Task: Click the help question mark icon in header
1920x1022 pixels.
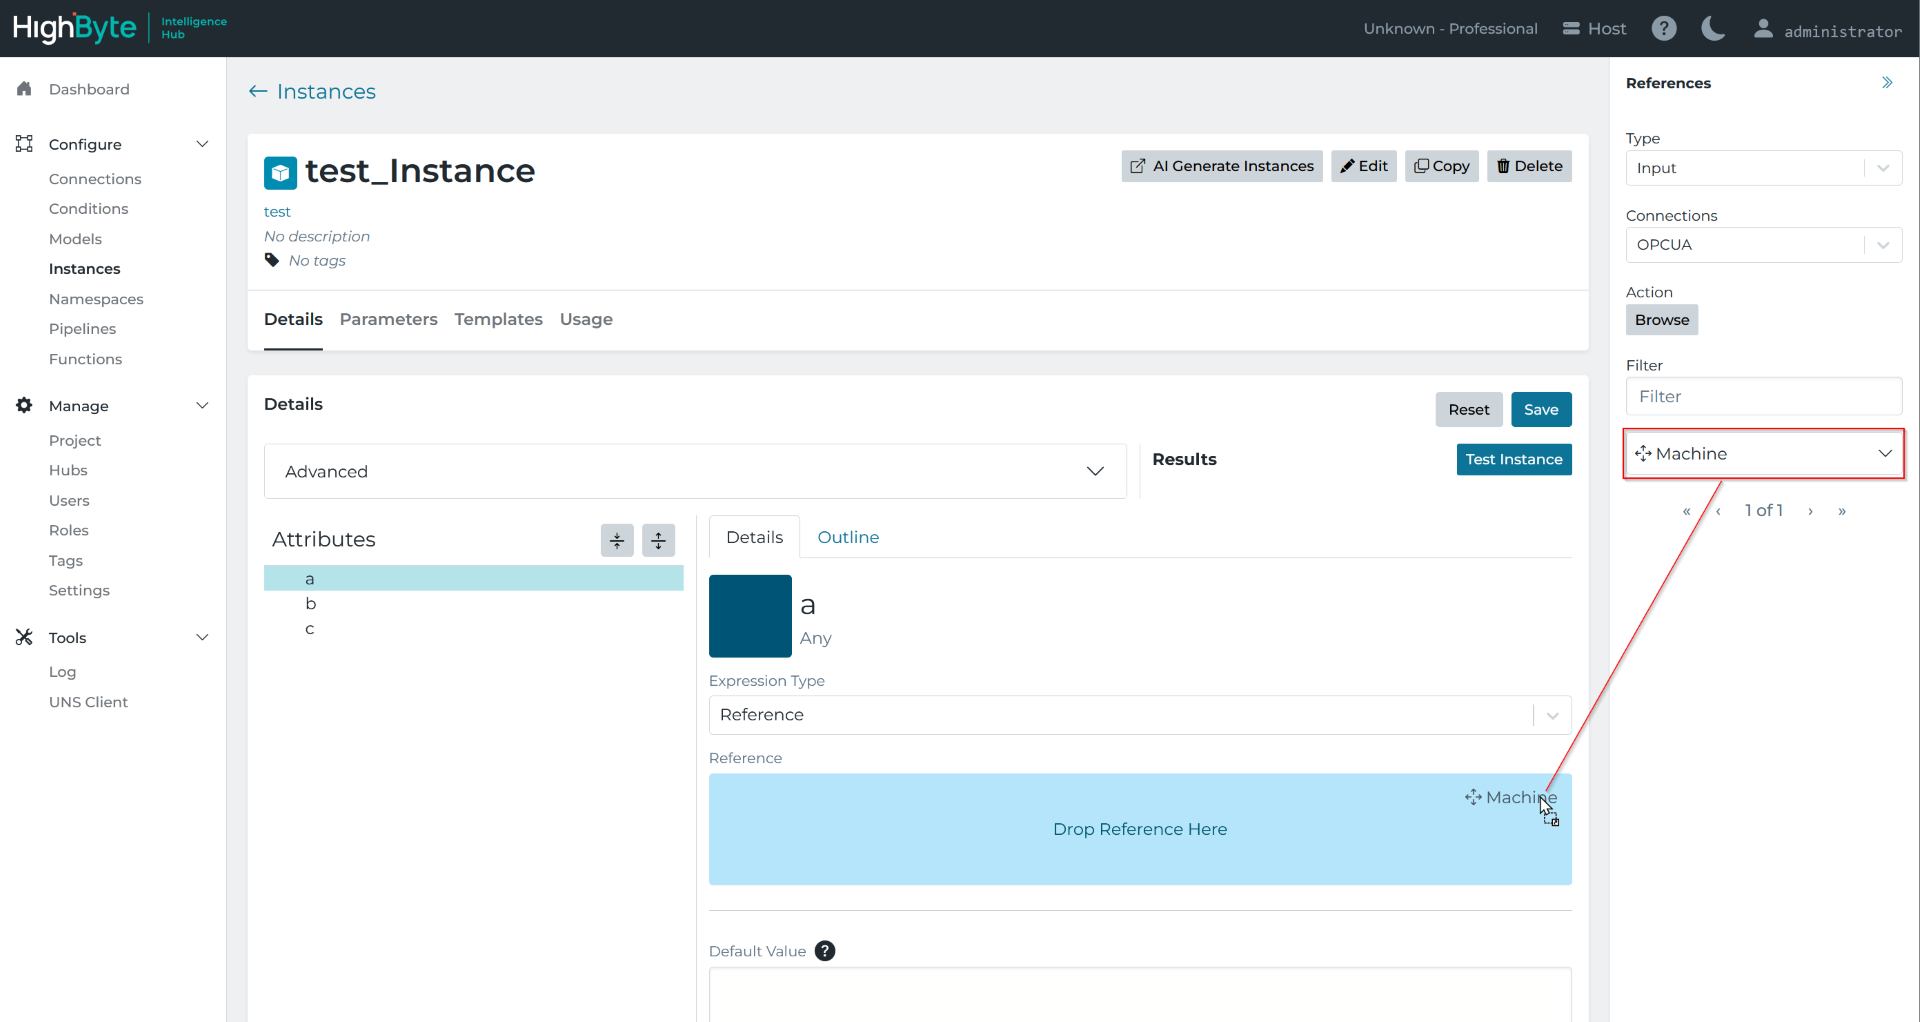Action: [x=1663, y=29]
